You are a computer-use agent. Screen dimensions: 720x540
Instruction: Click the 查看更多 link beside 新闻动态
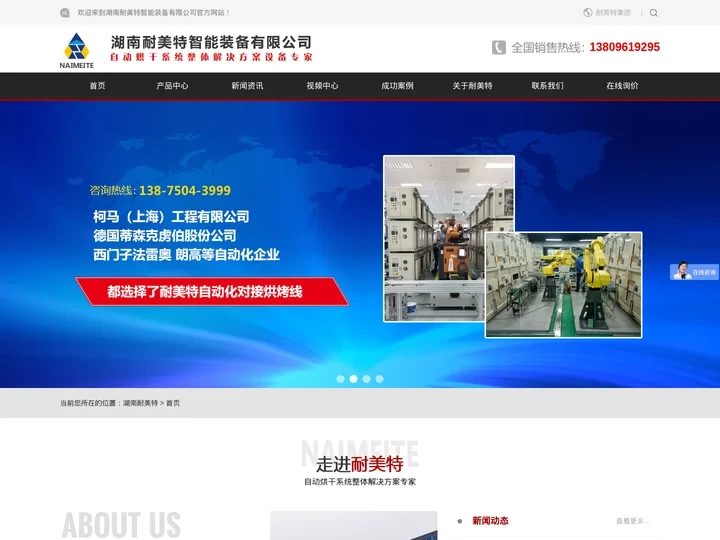click(632, 521)
